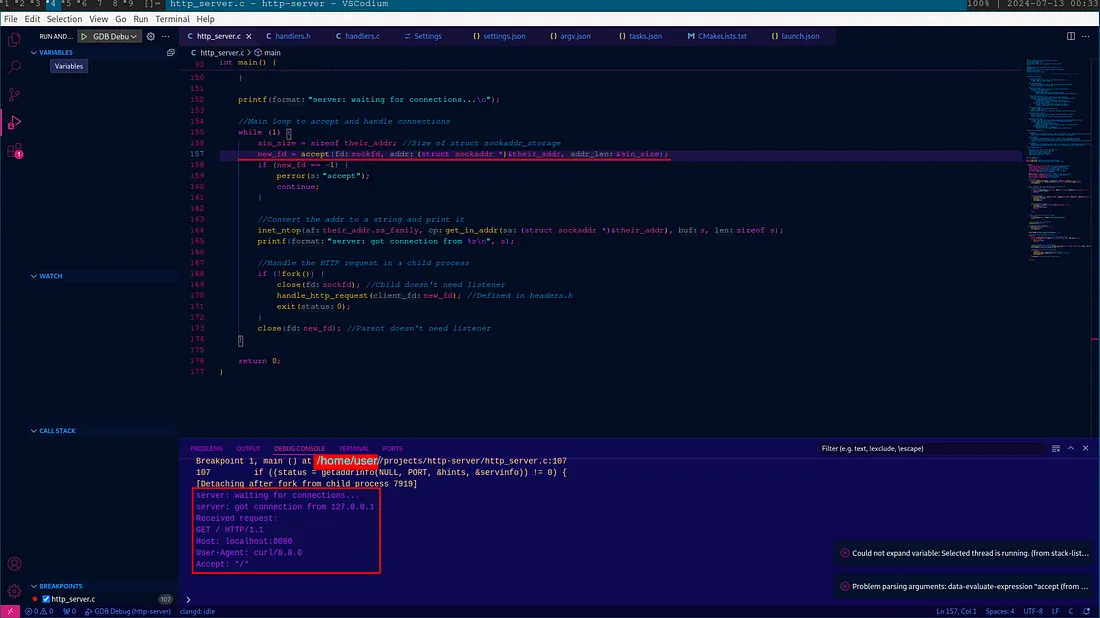
Task: Show the Problems panel tab
Action: [x=206, y=449]
